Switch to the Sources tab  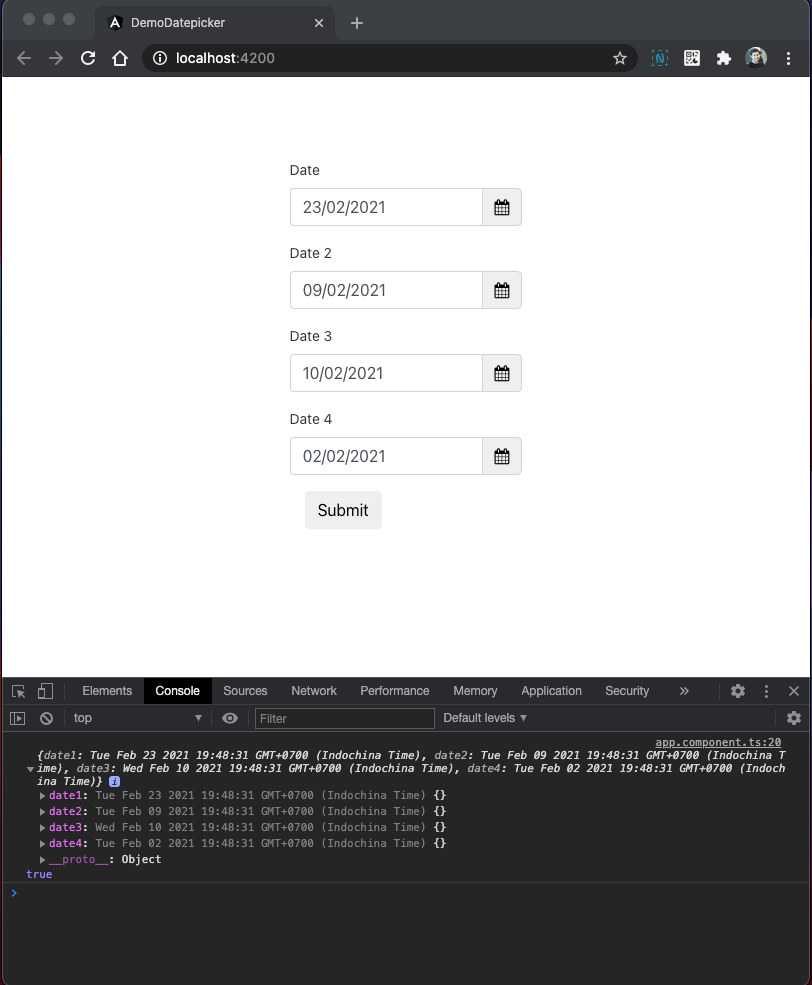(x=246, y=691)
